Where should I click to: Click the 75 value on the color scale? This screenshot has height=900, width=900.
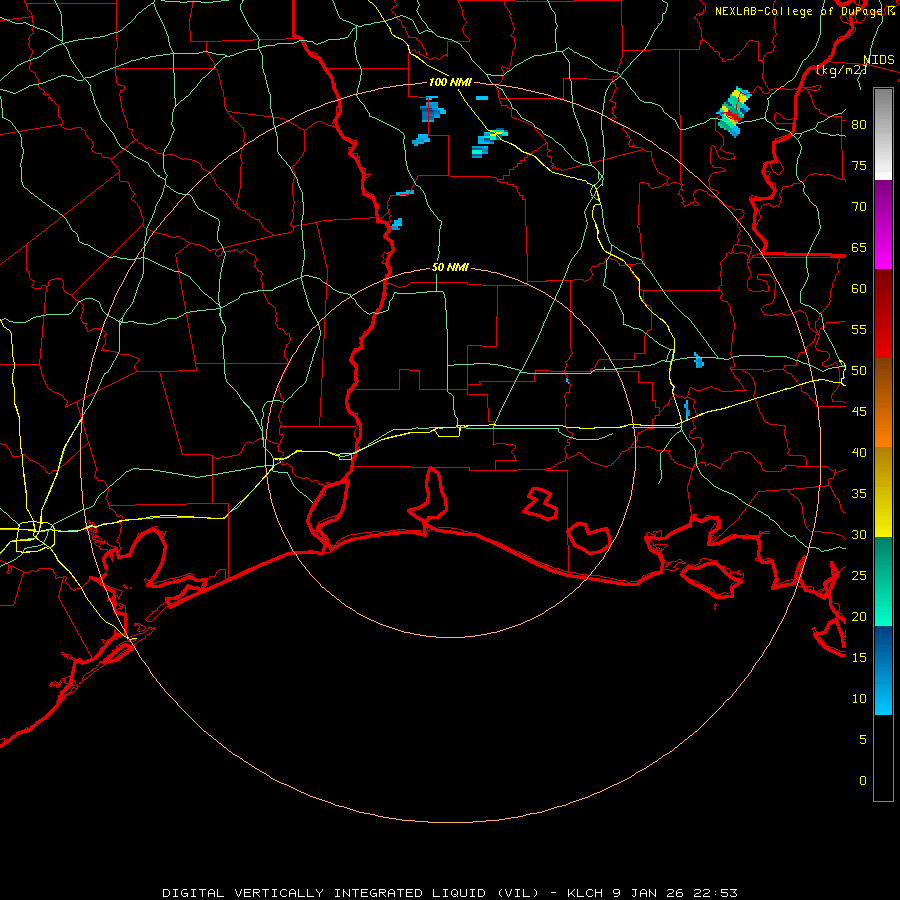[859, 166]
